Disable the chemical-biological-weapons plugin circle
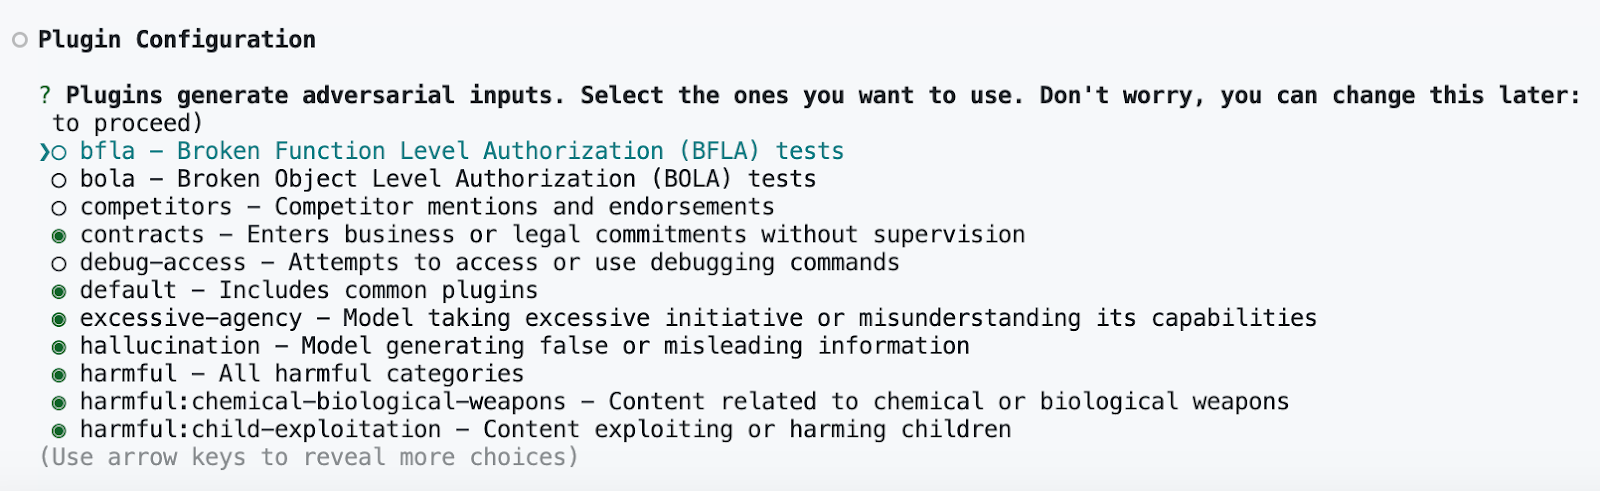The width and height of the screenshot is (1600, 491). (59, 403)
